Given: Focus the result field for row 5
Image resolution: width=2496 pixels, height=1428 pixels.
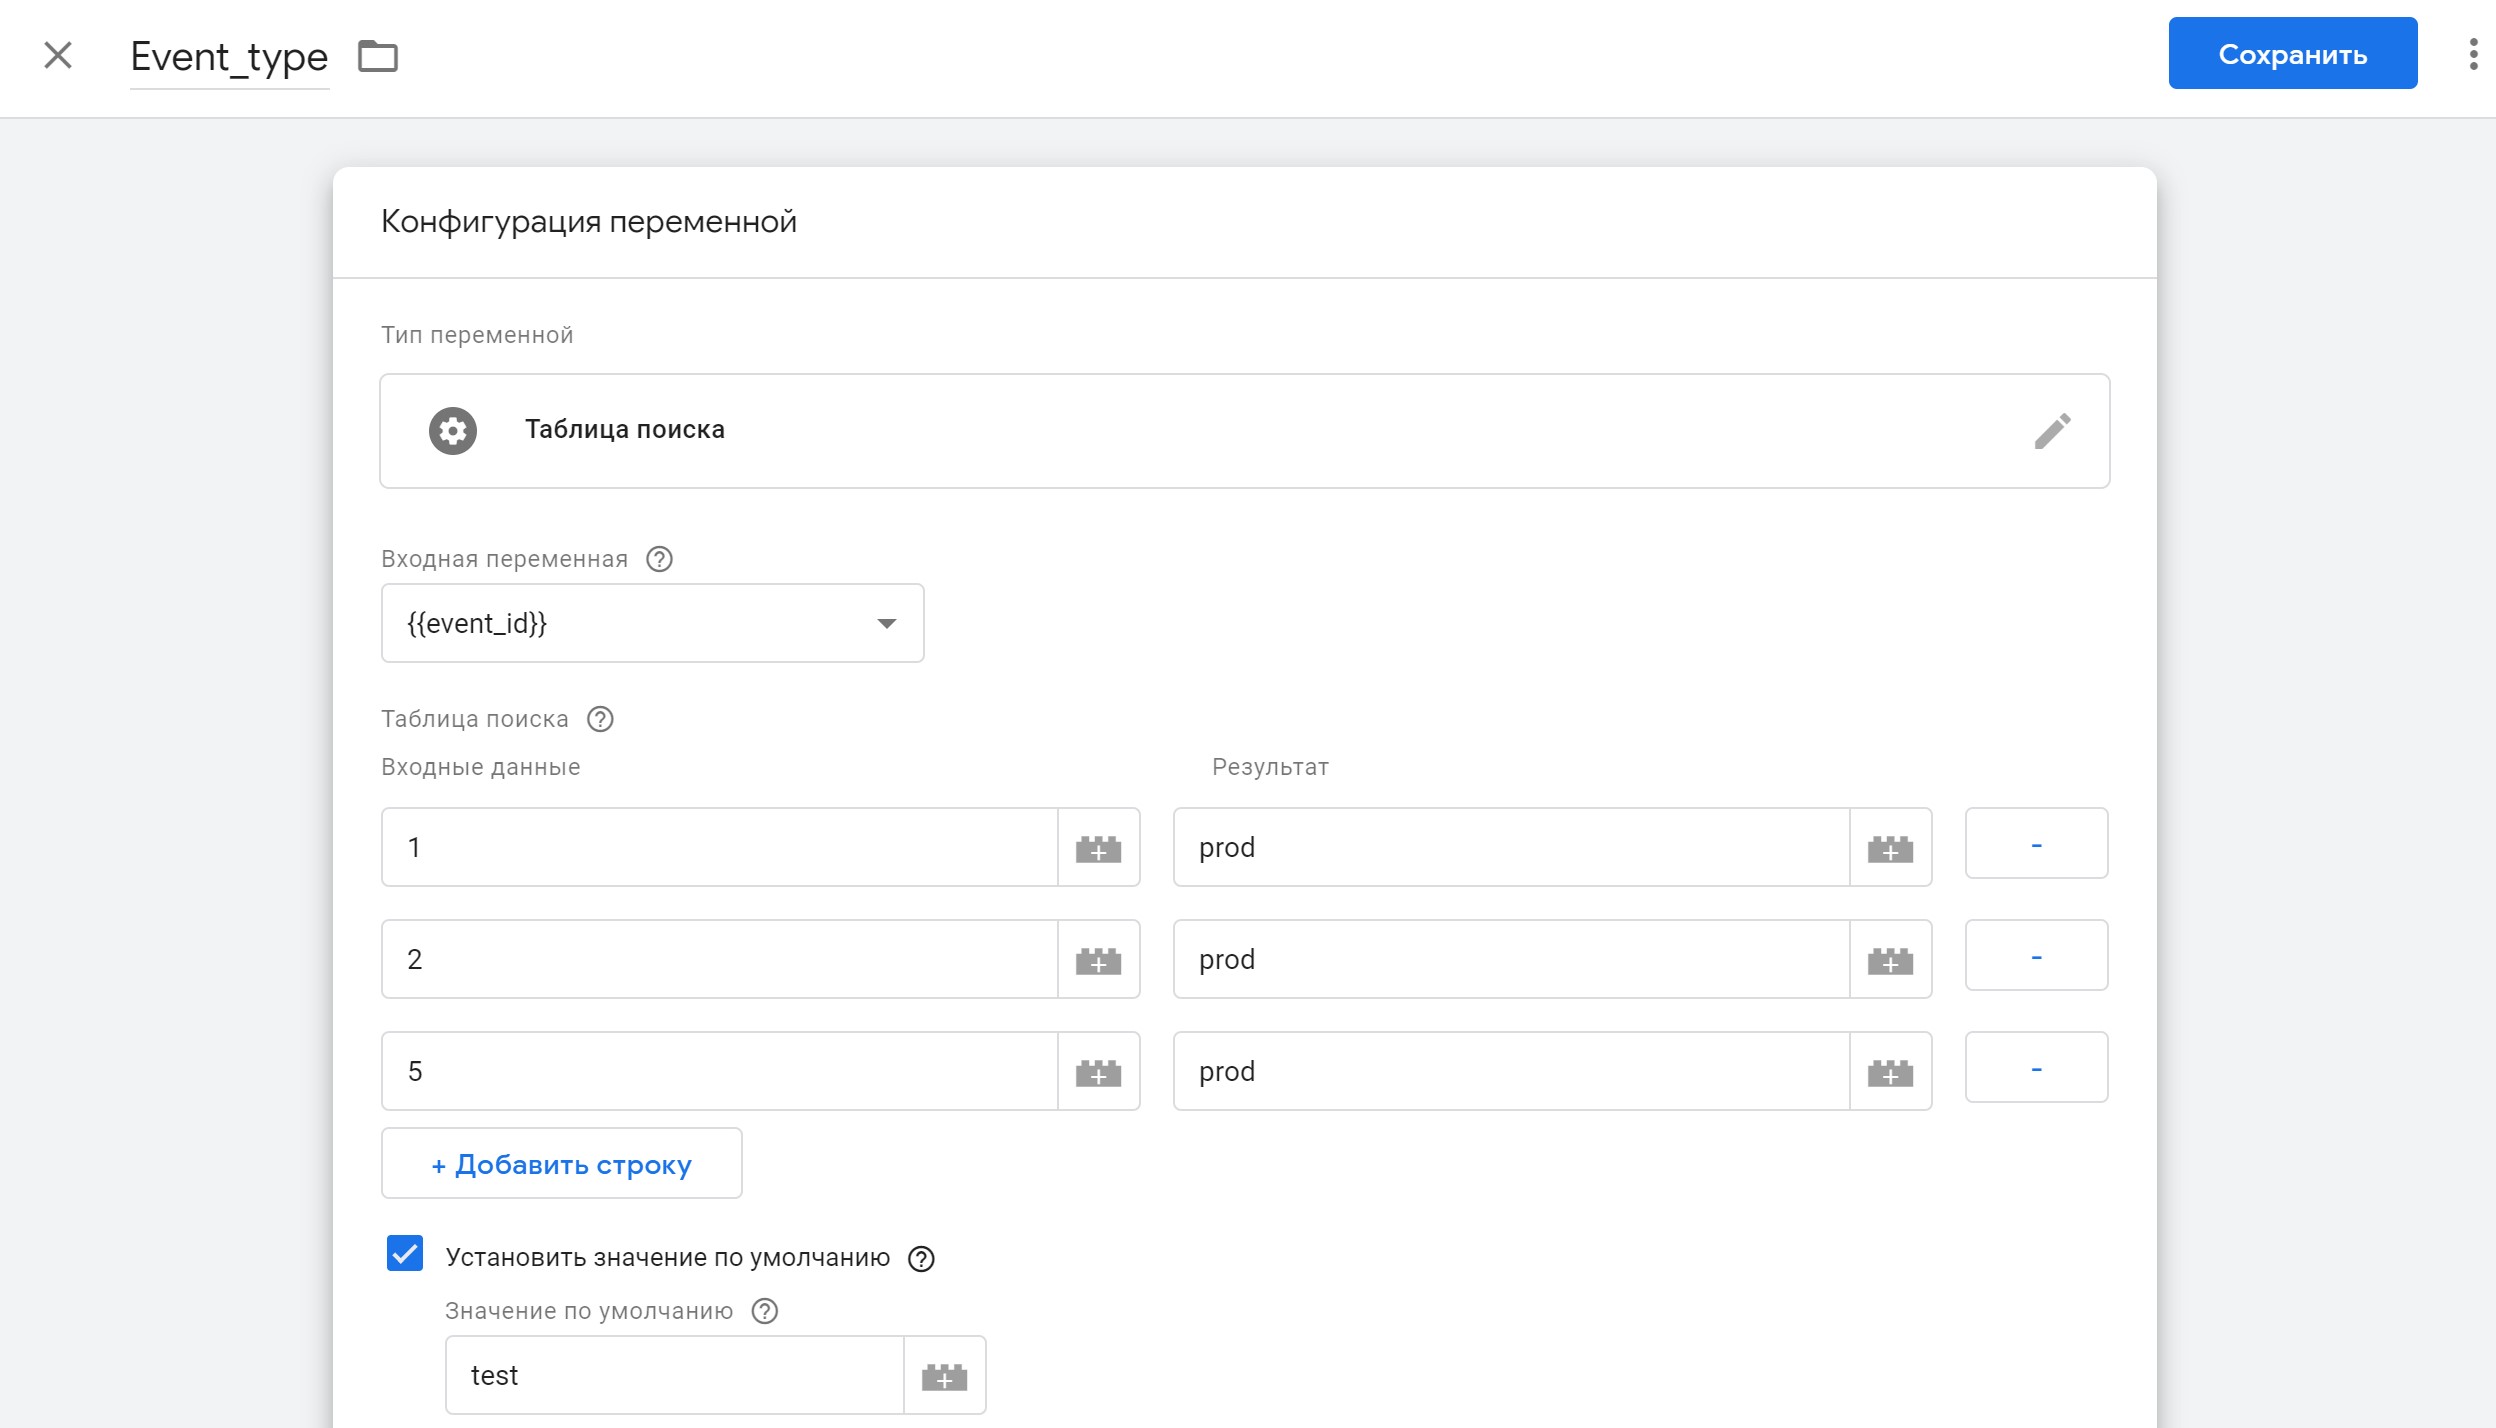Looking at the screenshot, I should pos(1511,1071).
